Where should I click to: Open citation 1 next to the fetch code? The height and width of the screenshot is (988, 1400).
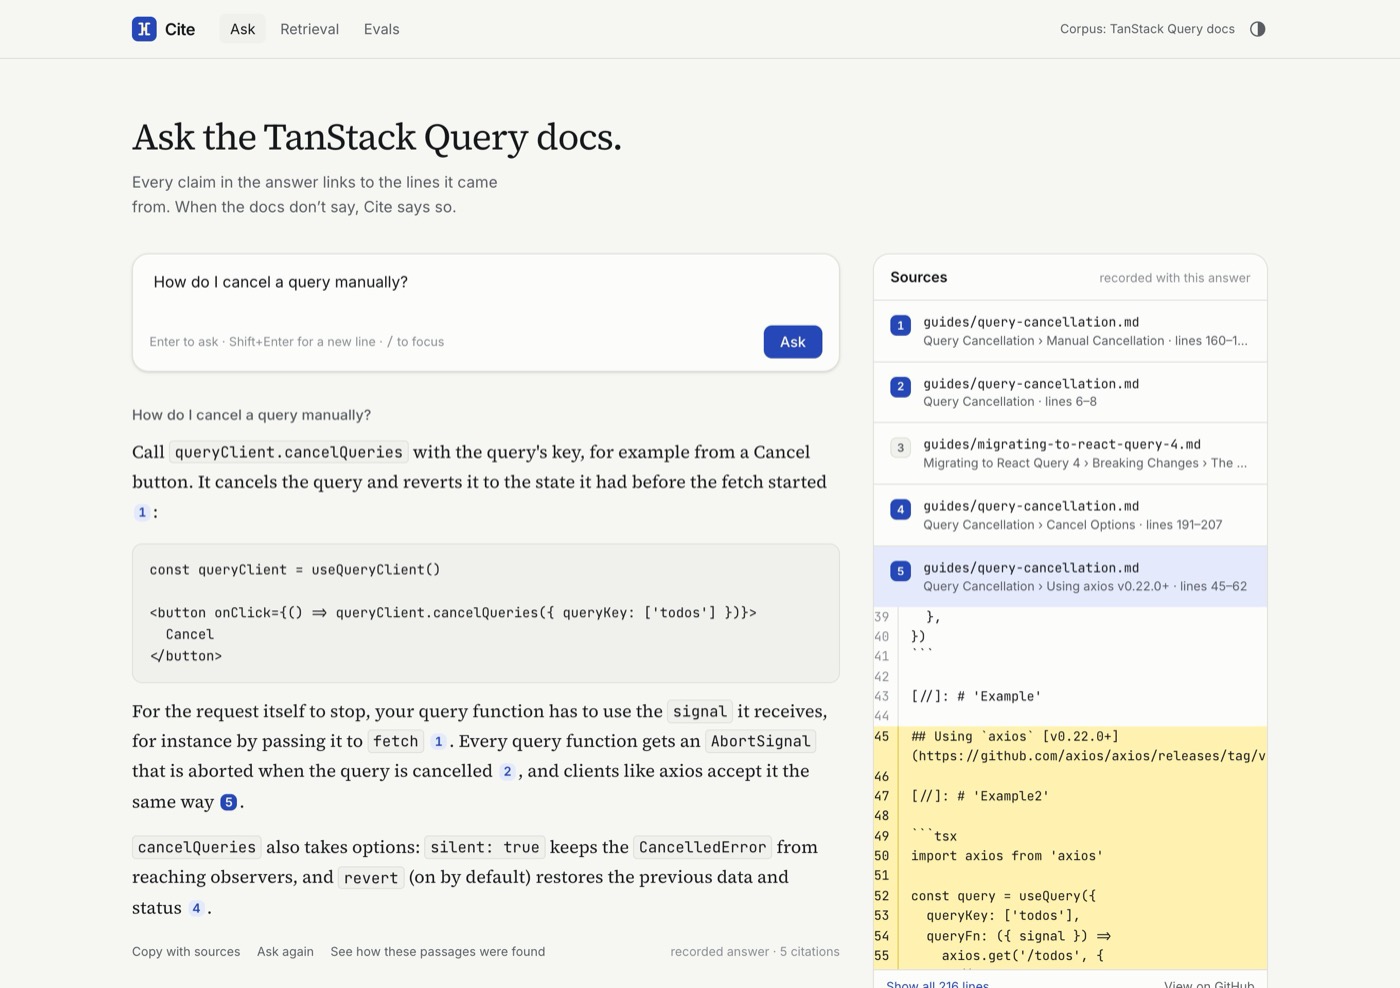click(438, 741)
